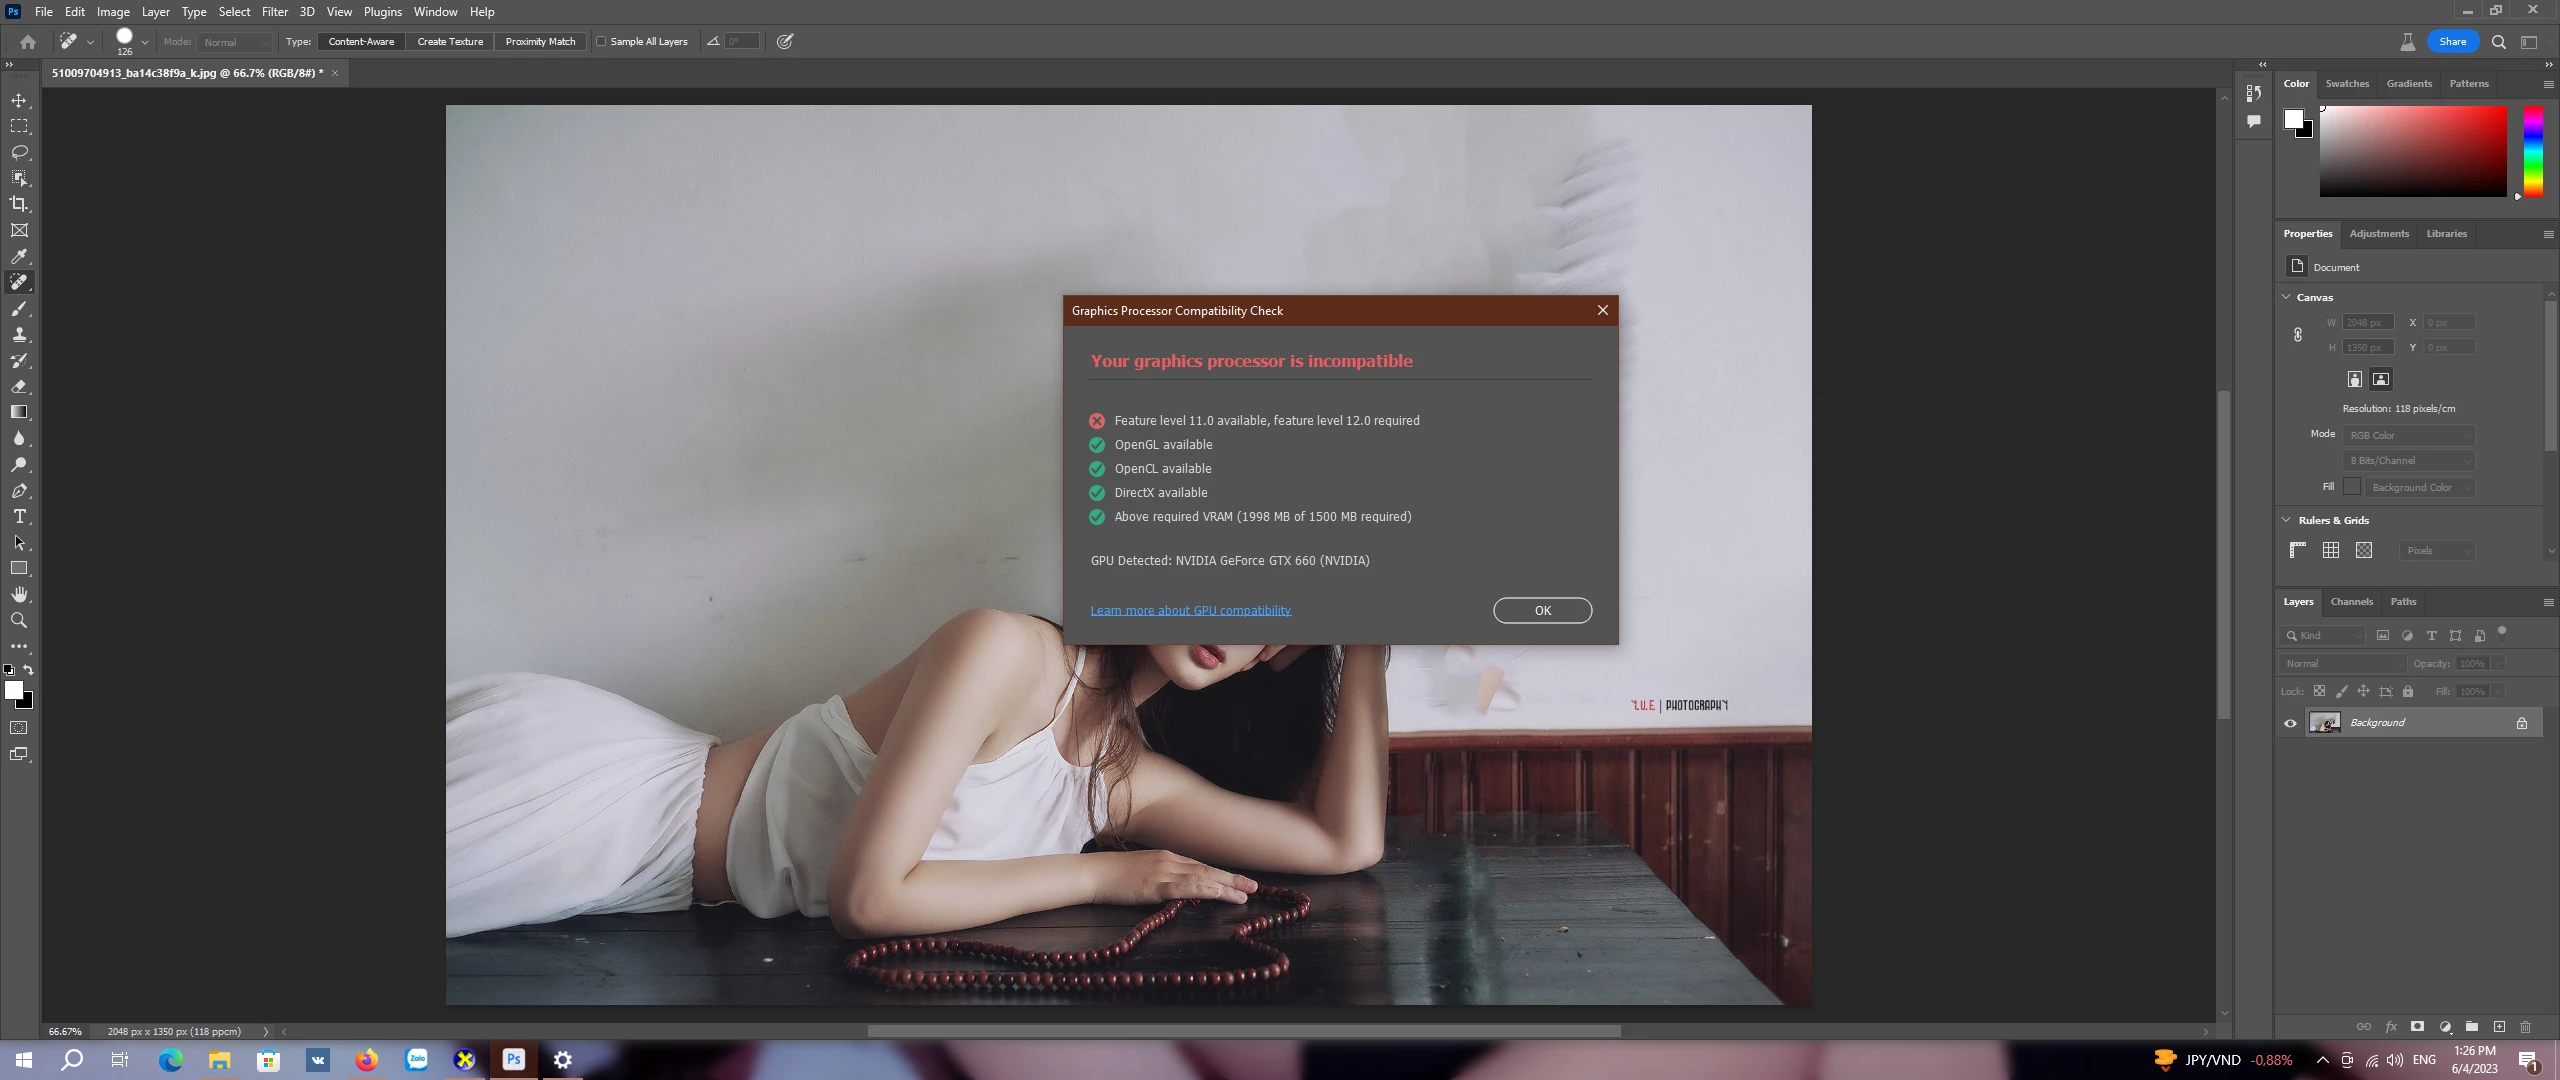Image resolution: width=2560 pixels, height=1080 pixels.
Task: Select the Pen tool
Action: tap(19, 490)
